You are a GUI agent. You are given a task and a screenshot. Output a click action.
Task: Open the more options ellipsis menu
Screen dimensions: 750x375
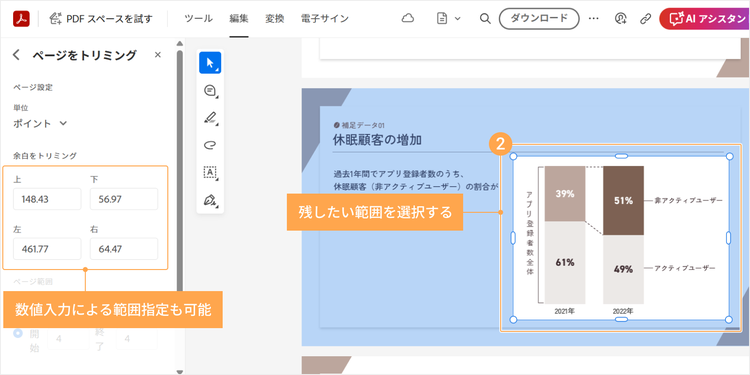(x=594, y=19)
